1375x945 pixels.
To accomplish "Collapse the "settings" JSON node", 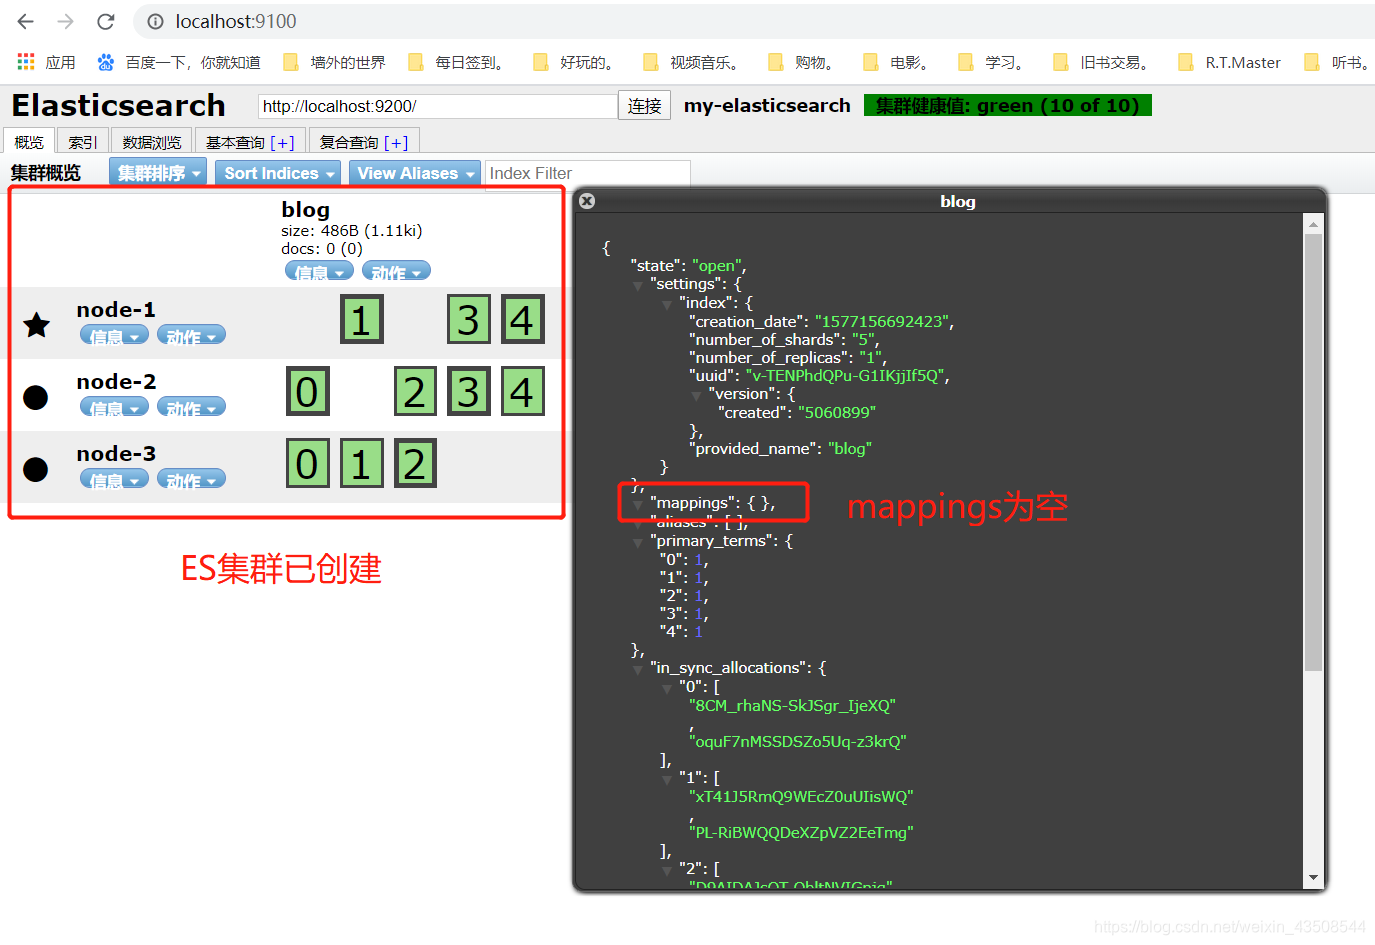I will tap(638, 286).
